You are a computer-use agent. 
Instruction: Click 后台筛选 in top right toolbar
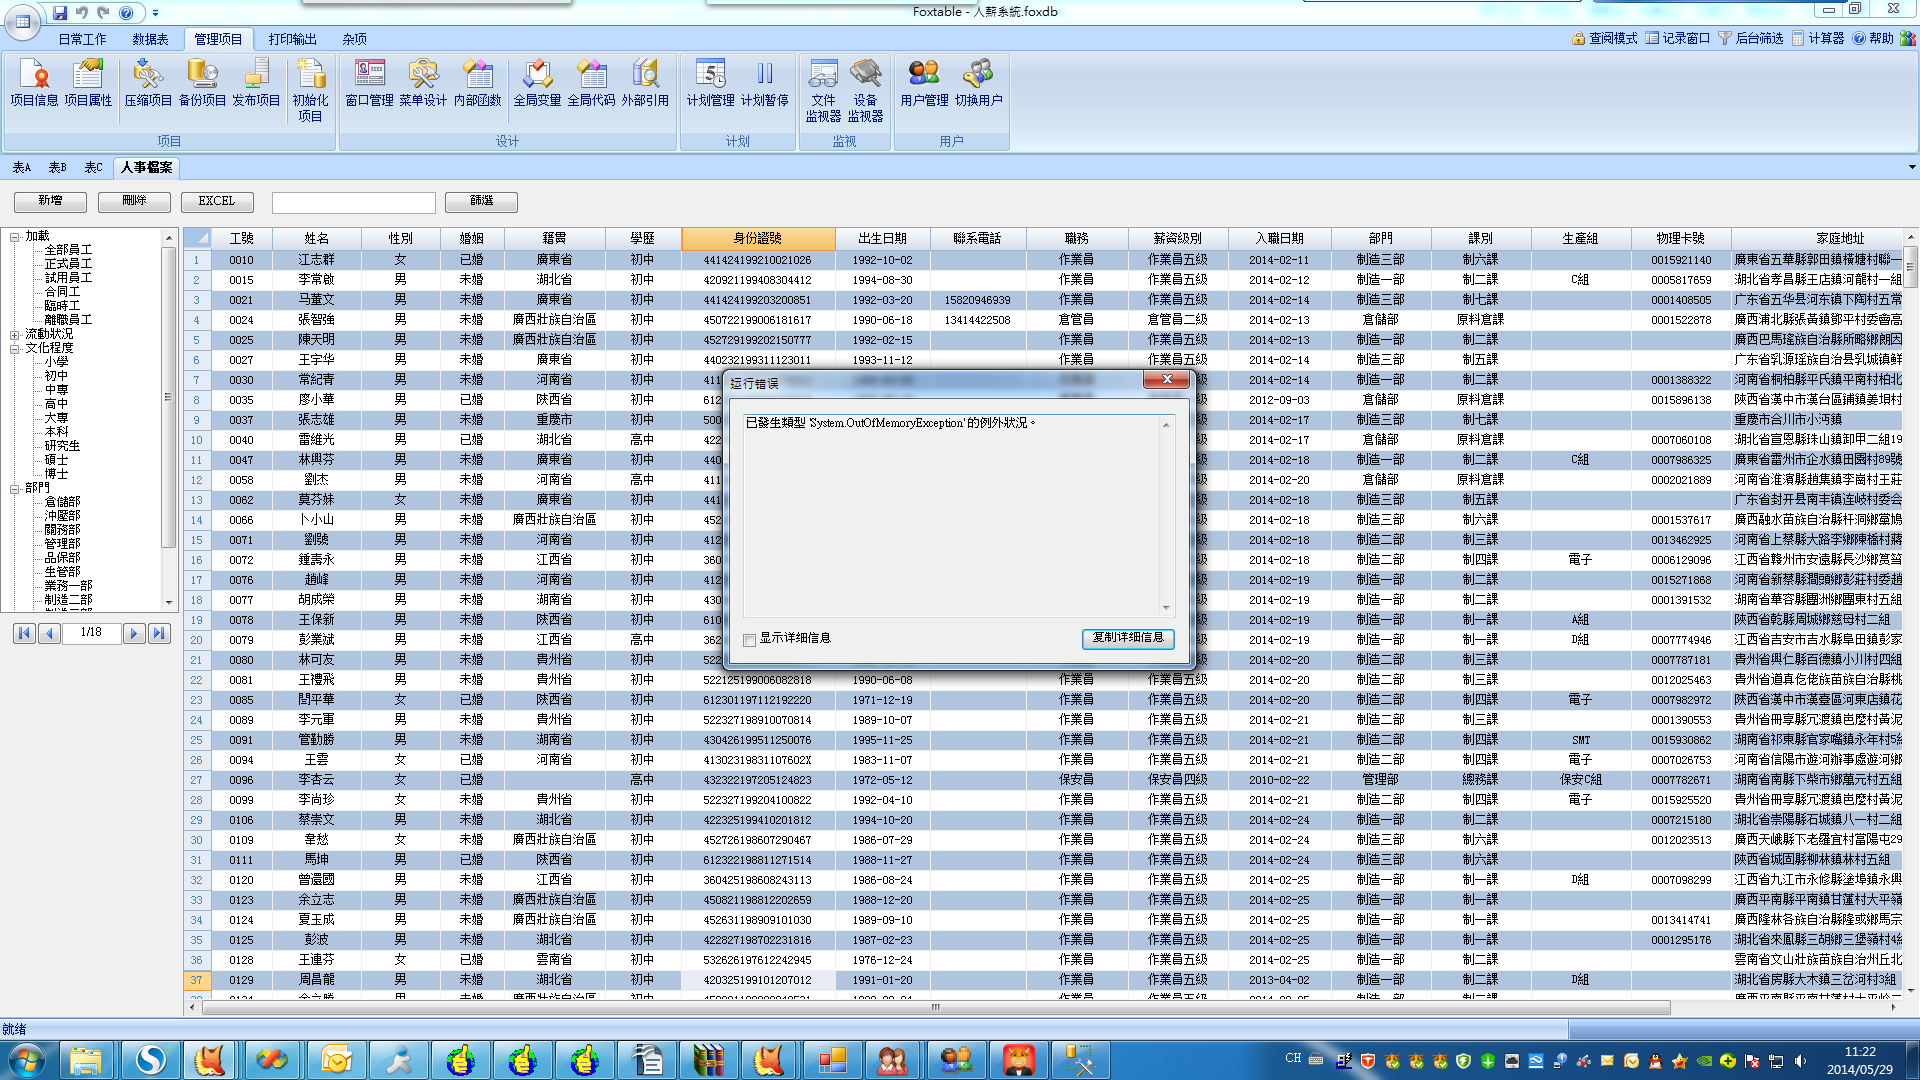click(x=1751, y=38)
